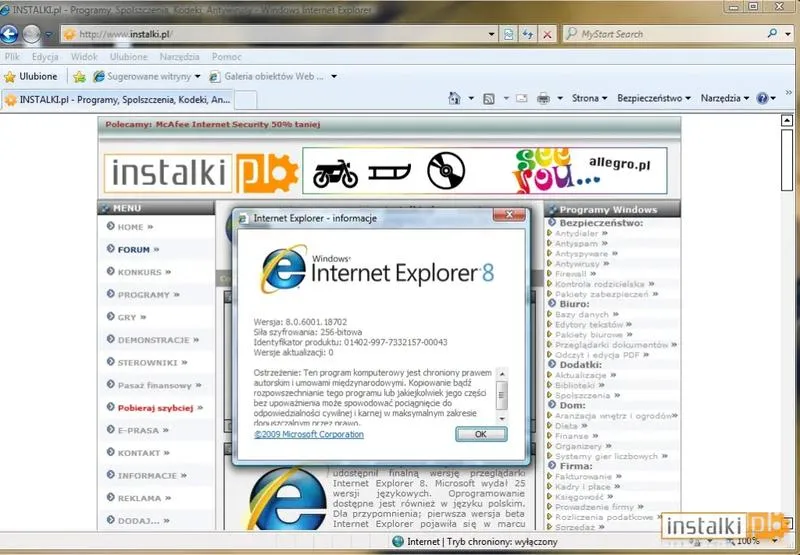Viewport: 800px width, 555px height.
Task: Open PROGRAMY from the site menu
Action: pyautogui.click(x=143, y=294)
